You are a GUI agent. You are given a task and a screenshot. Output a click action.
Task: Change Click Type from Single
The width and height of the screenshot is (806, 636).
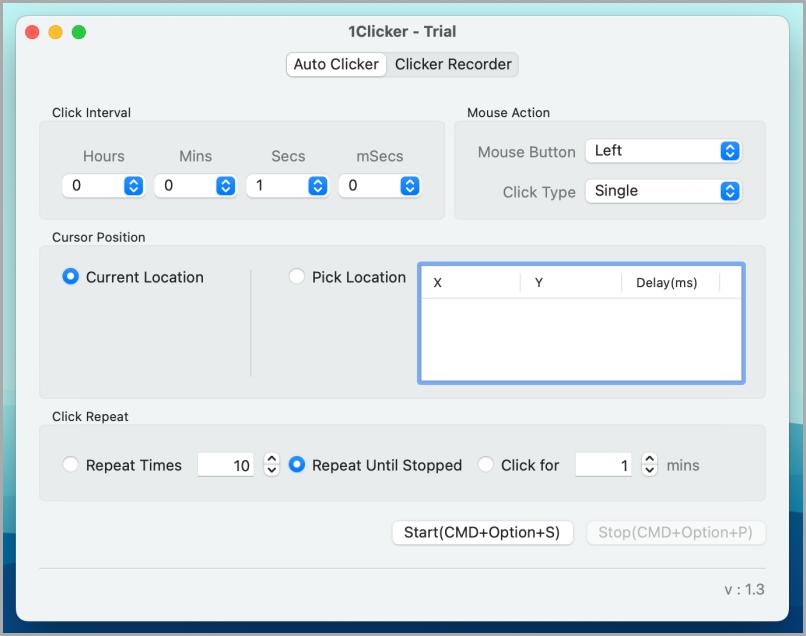point(663,190)
